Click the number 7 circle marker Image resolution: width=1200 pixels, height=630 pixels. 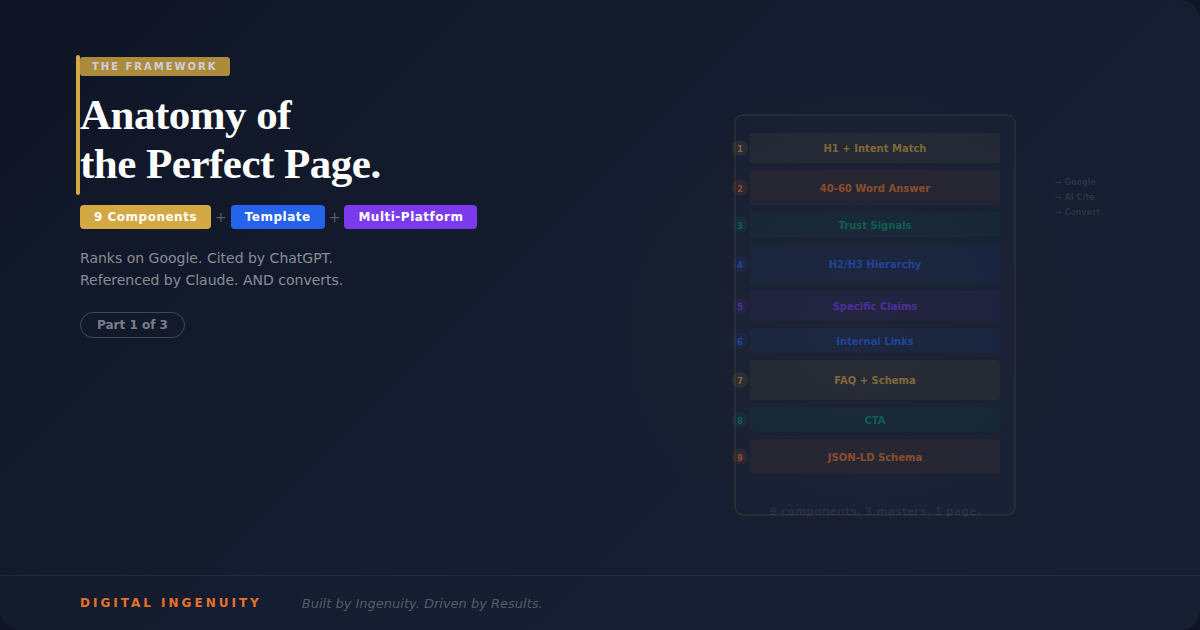pos(740,380)
